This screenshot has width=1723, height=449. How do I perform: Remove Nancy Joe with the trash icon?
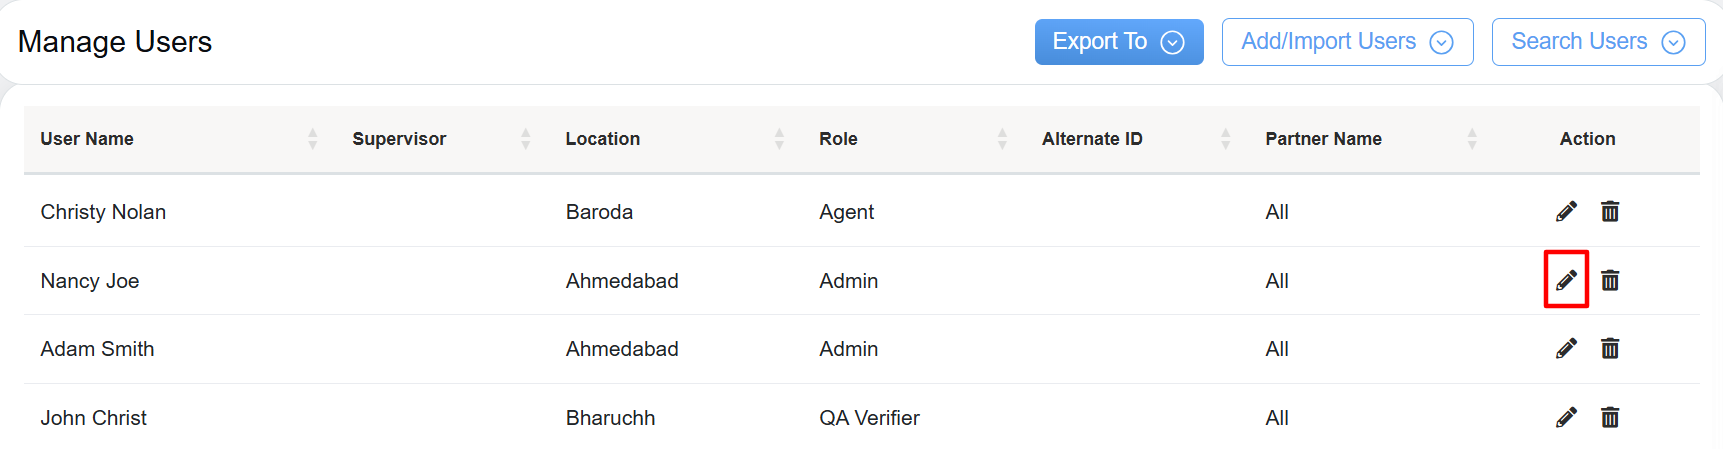point(1610,280)
